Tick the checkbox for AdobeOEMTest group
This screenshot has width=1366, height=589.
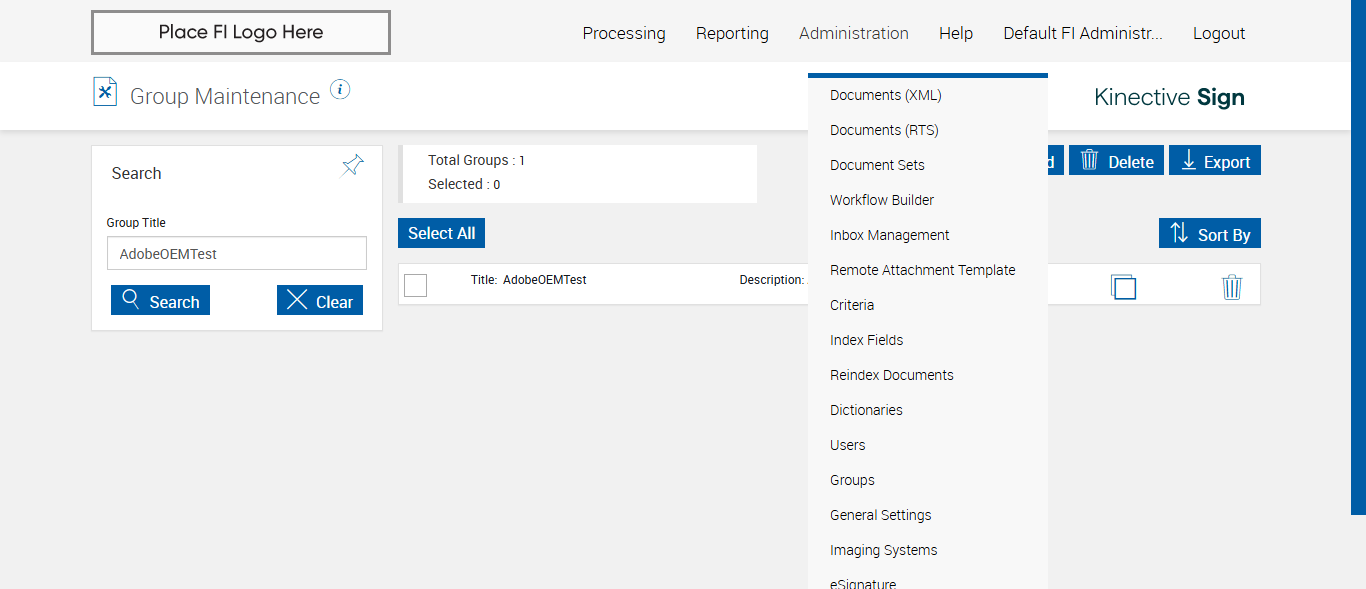[x=416, y=285]
